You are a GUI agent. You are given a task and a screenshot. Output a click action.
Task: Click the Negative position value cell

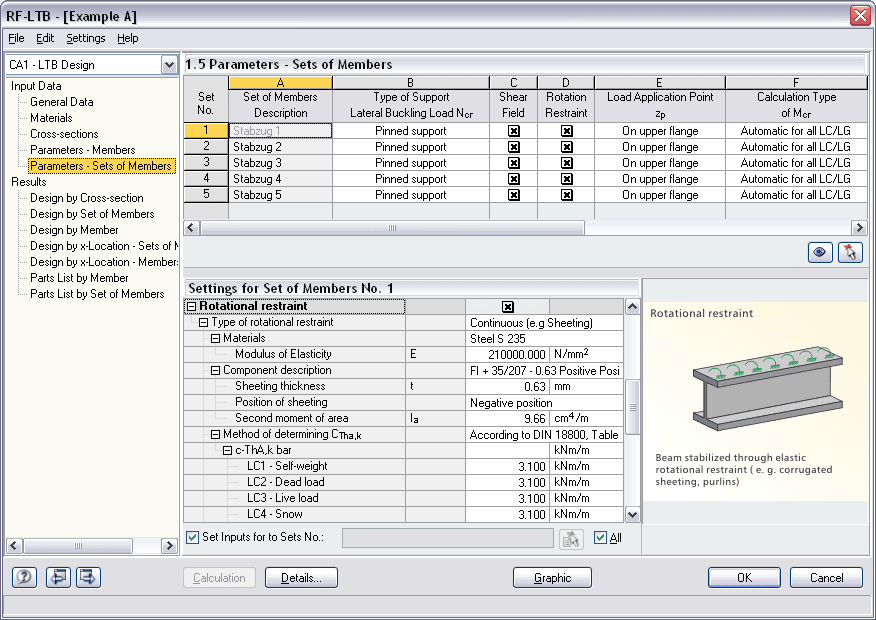pyautogui.click(x=544, y=403)
